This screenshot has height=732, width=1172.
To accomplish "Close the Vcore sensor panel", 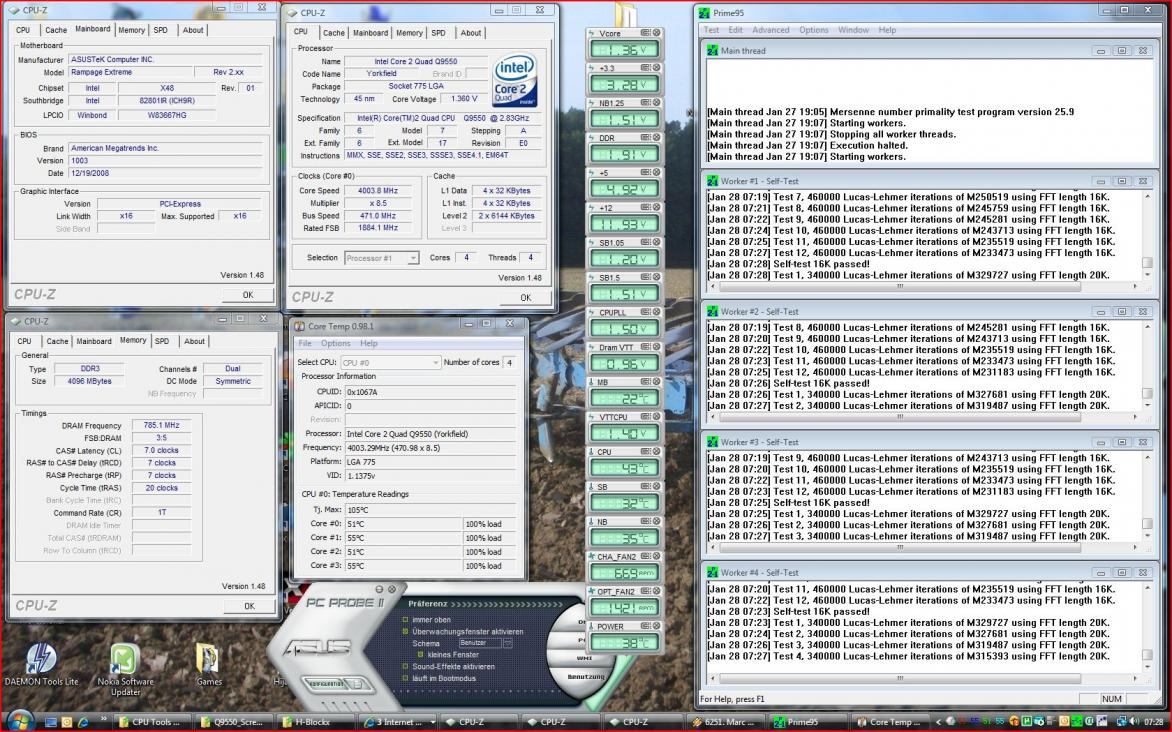I will [656, 33].
